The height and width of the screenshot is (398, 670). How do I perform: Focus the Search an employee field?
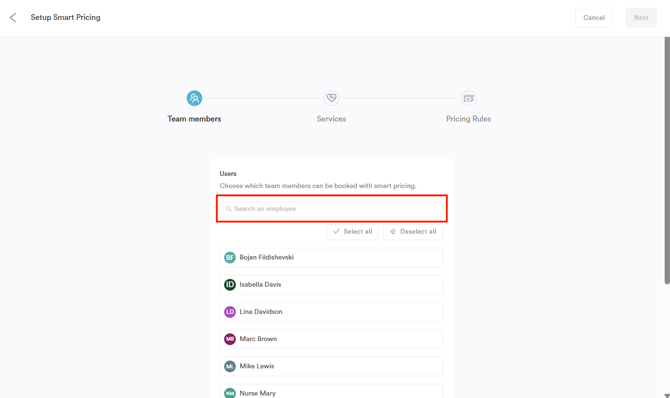click(x=332, y=209)
